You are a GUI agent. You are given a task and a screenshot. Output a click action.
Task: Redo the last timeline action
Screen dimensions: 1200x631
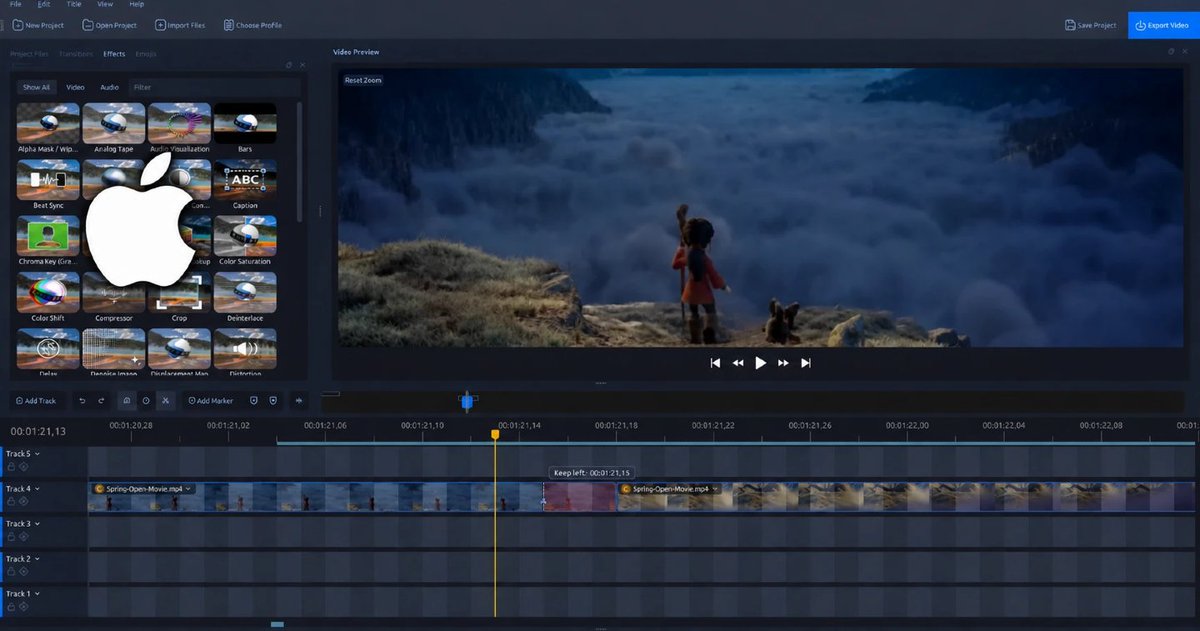[x=101, y=401]
